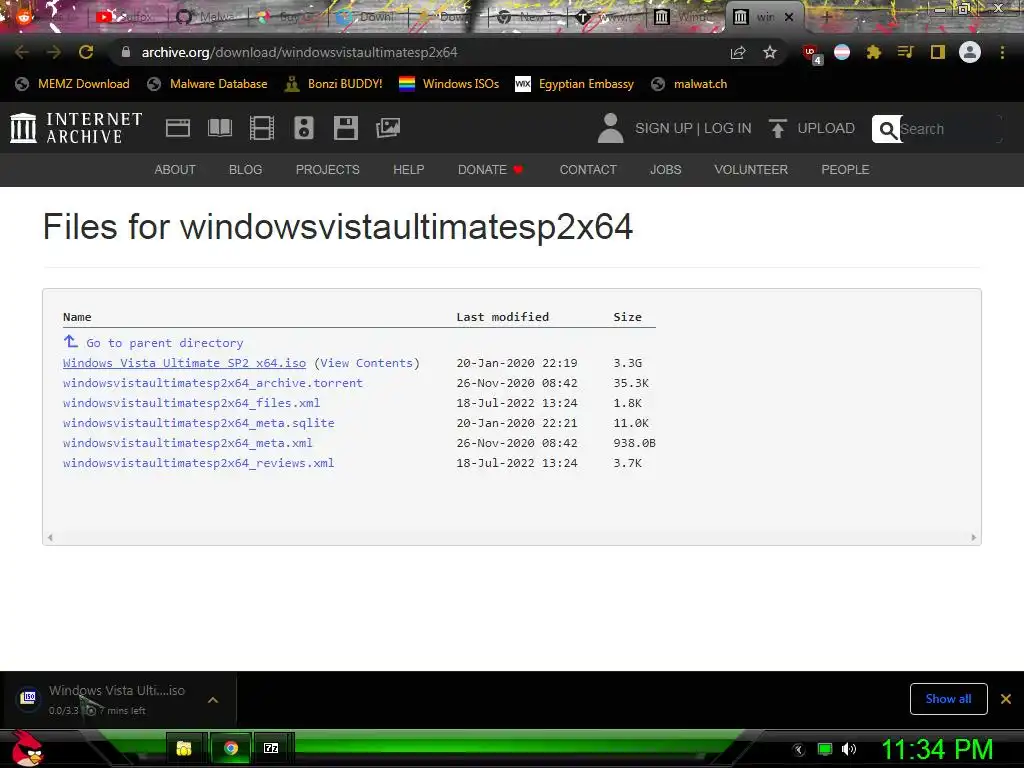Open the HELP menu item

[x=409, y=170]
